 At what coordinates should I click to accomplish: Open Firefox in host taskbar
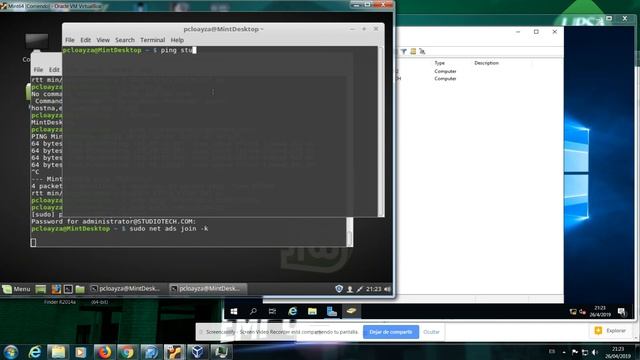(104, 352)
